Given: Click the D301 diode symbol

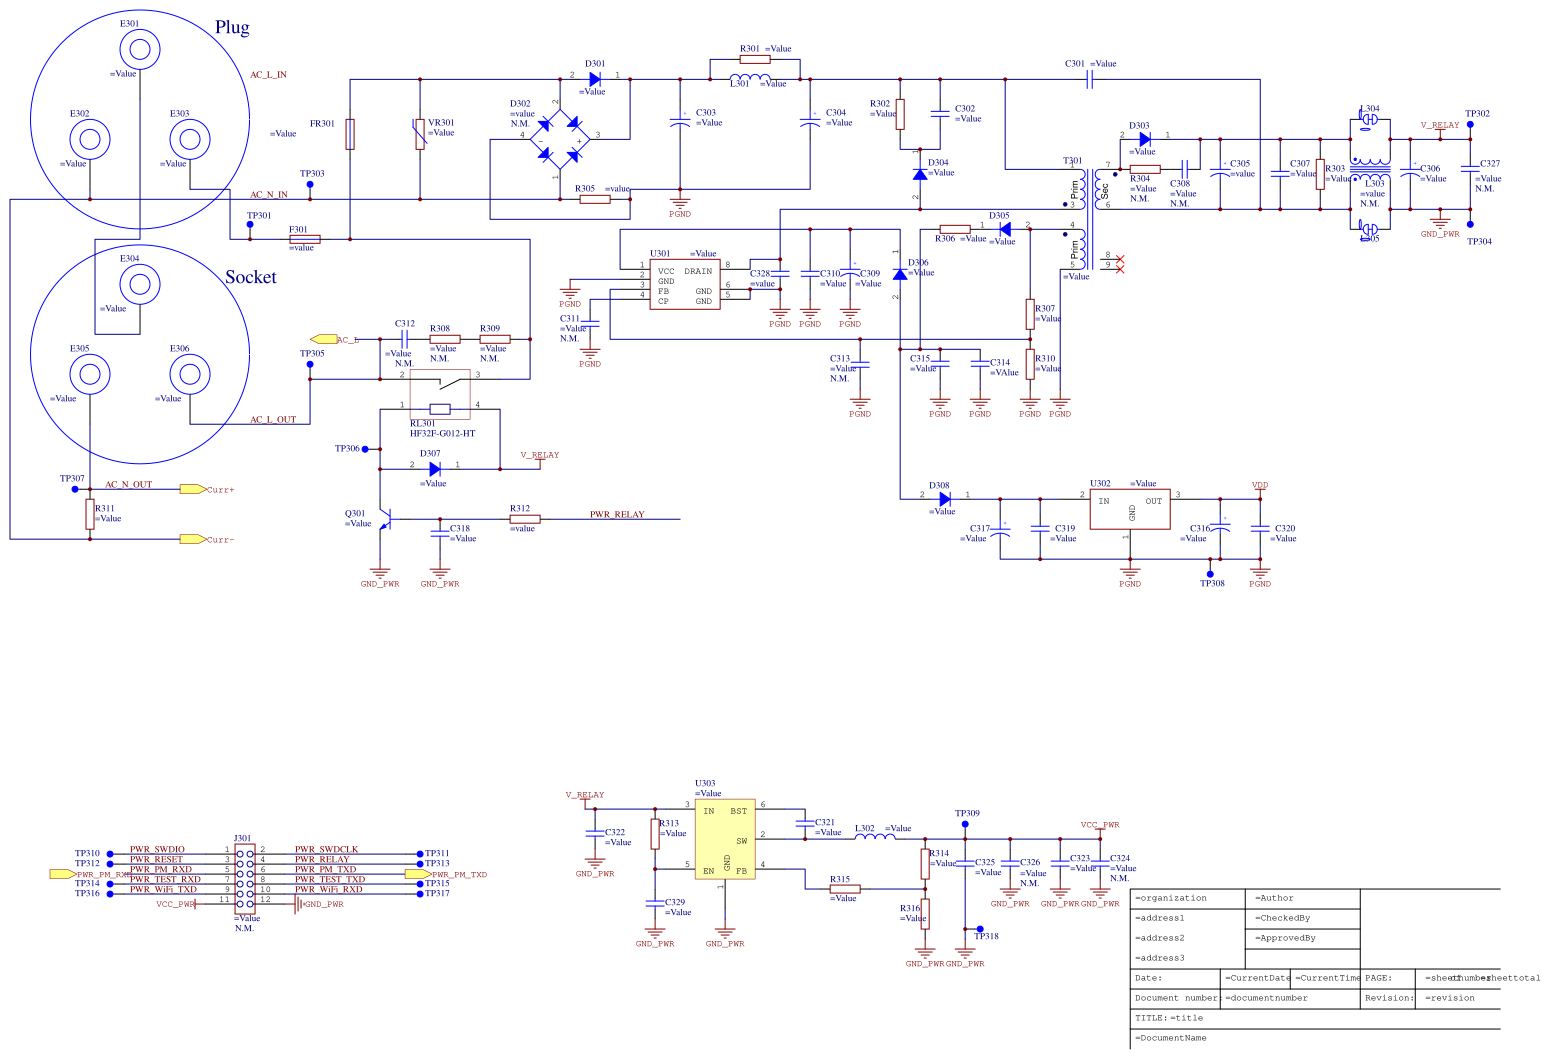Looking at the screenshot, I should tap(595, 79).
